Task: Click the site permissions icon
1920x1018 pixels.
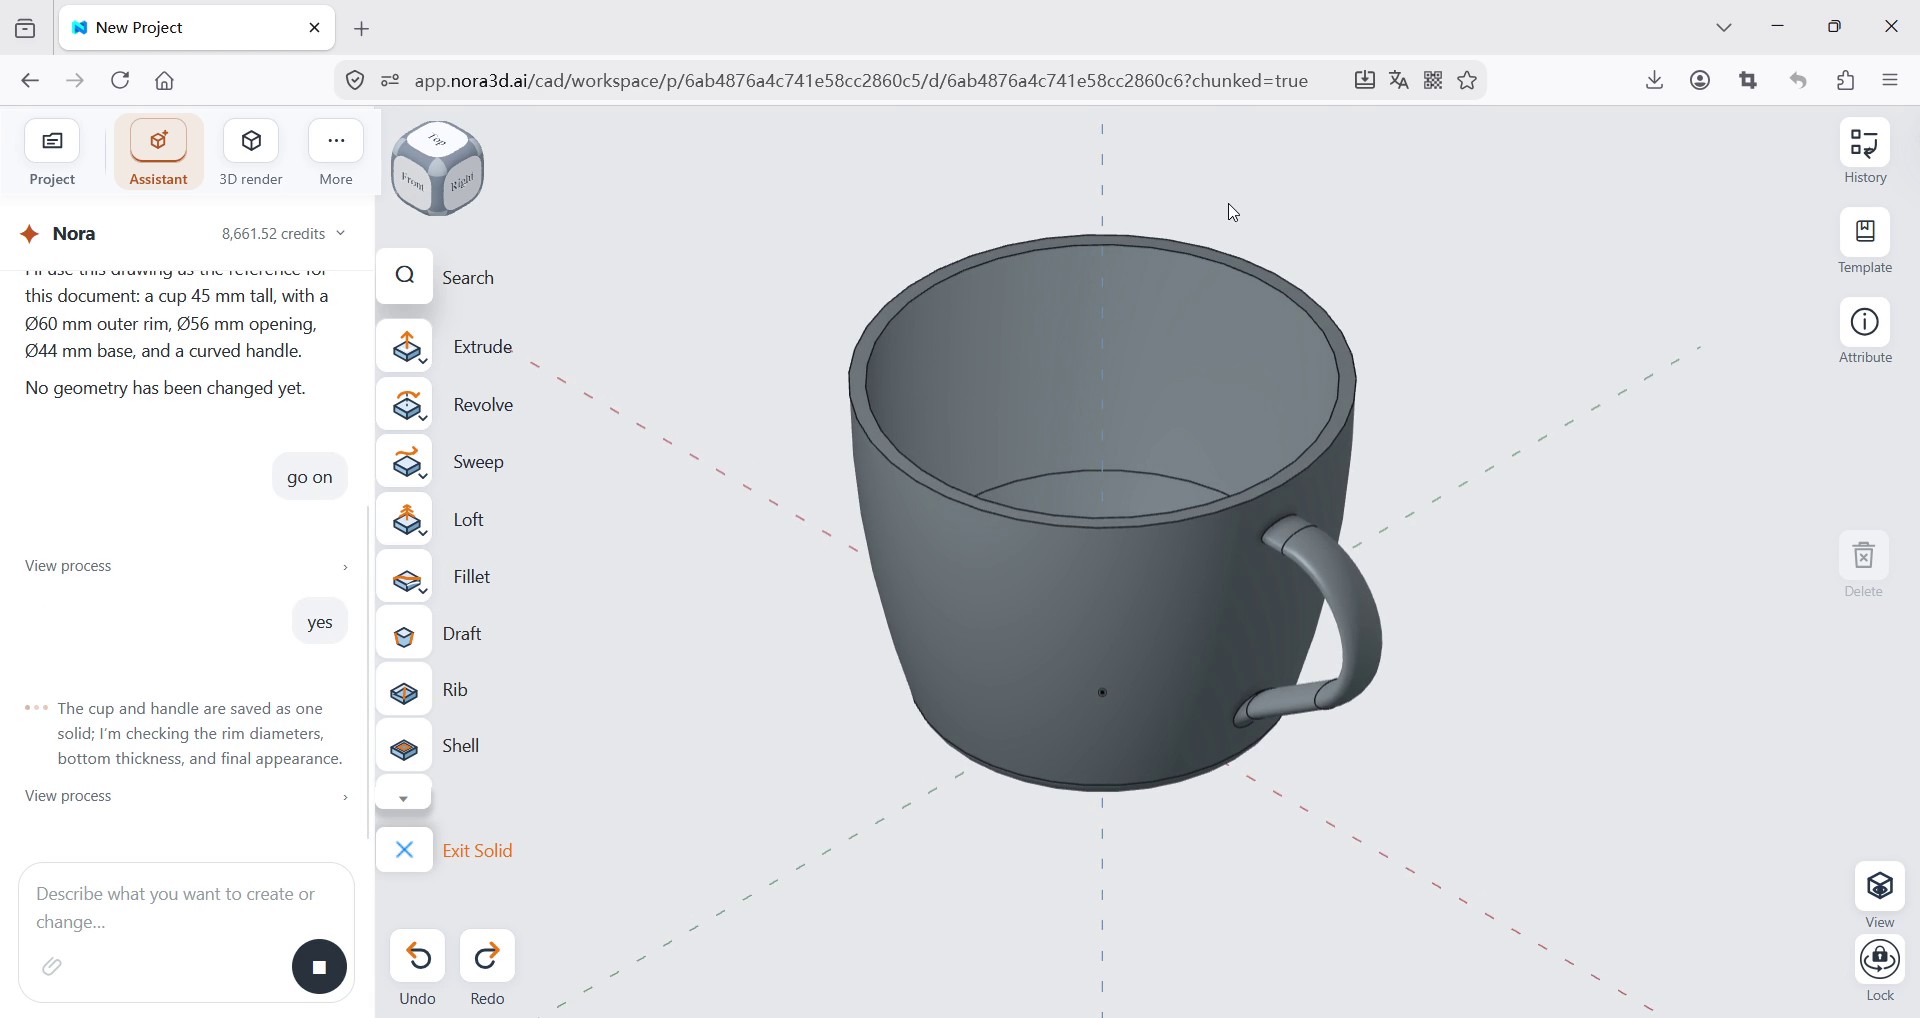Action: 390,81
